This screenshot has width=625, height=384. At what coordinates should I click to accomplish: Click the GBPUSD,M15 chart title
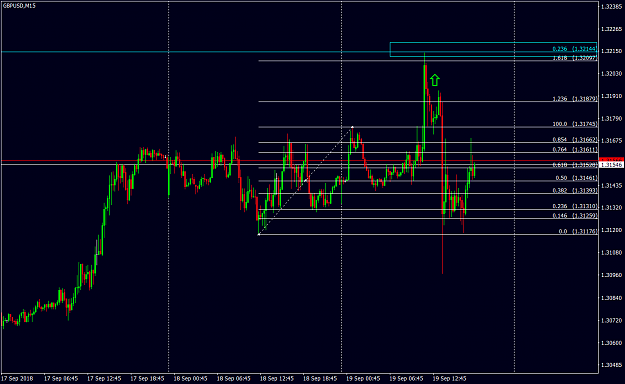[x=19, y=6]
